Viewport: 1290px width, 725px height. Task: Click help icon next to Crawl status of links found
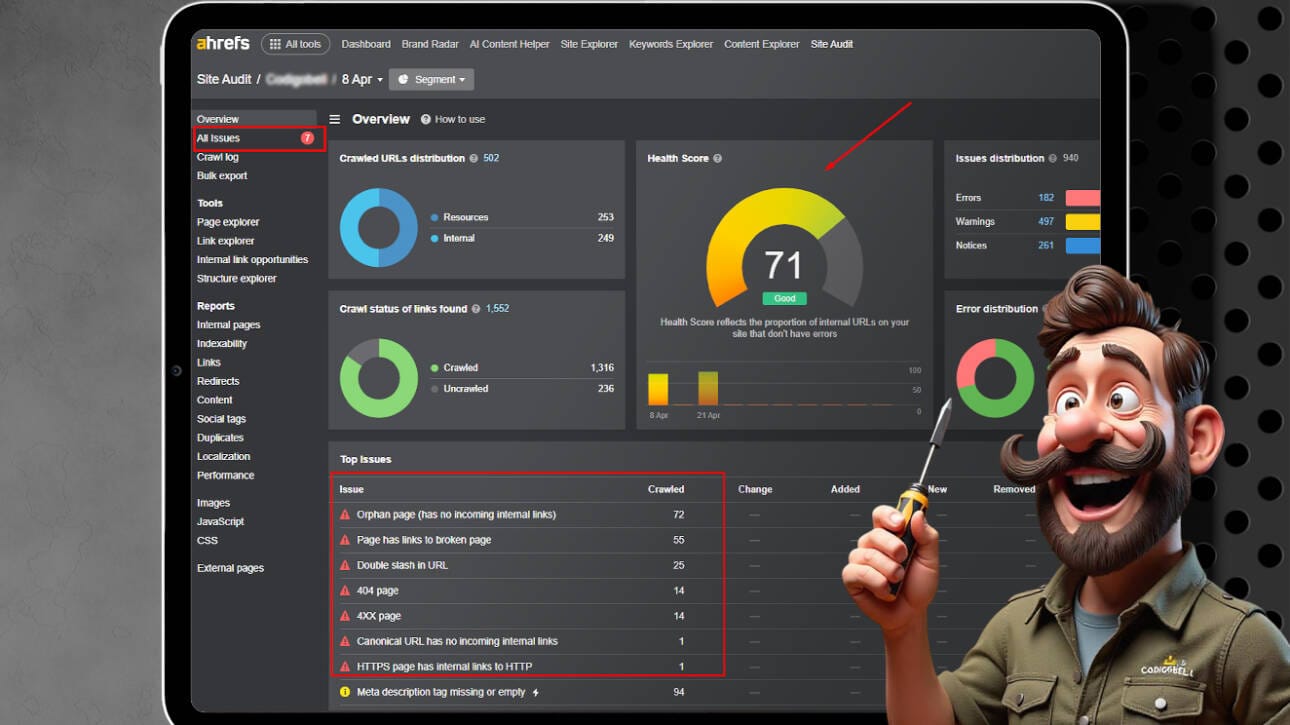point(476,309)
